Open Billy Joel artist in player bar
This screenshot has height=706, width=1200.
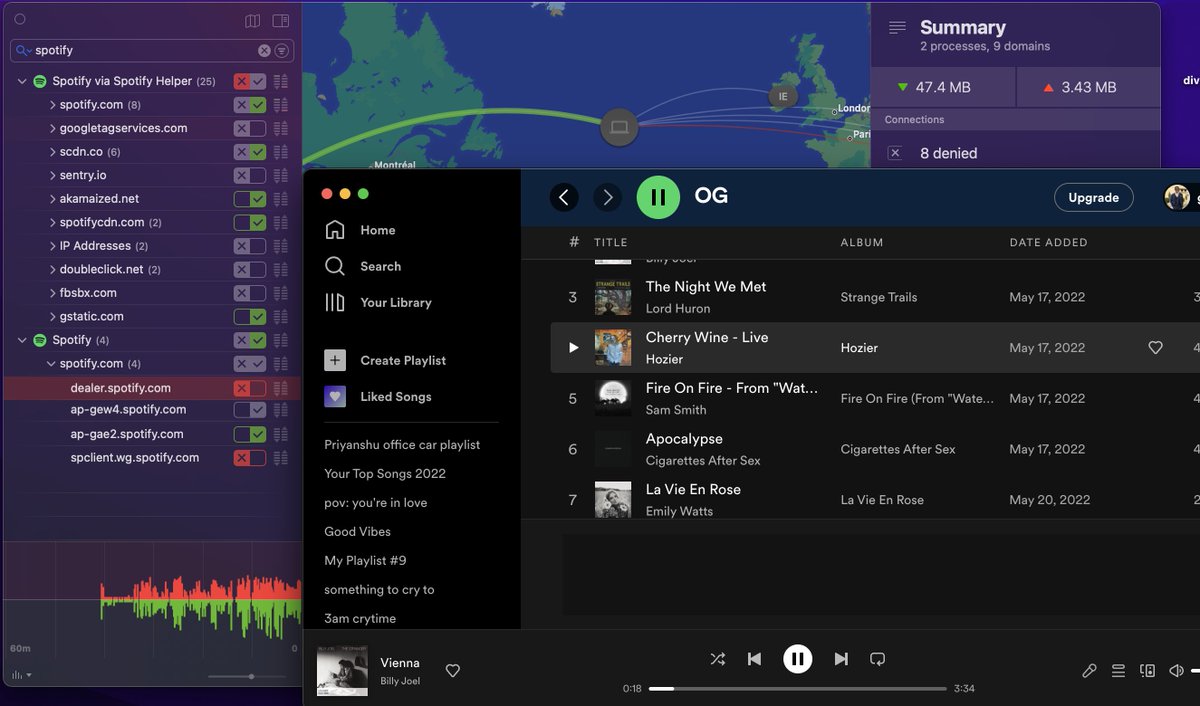400,681
